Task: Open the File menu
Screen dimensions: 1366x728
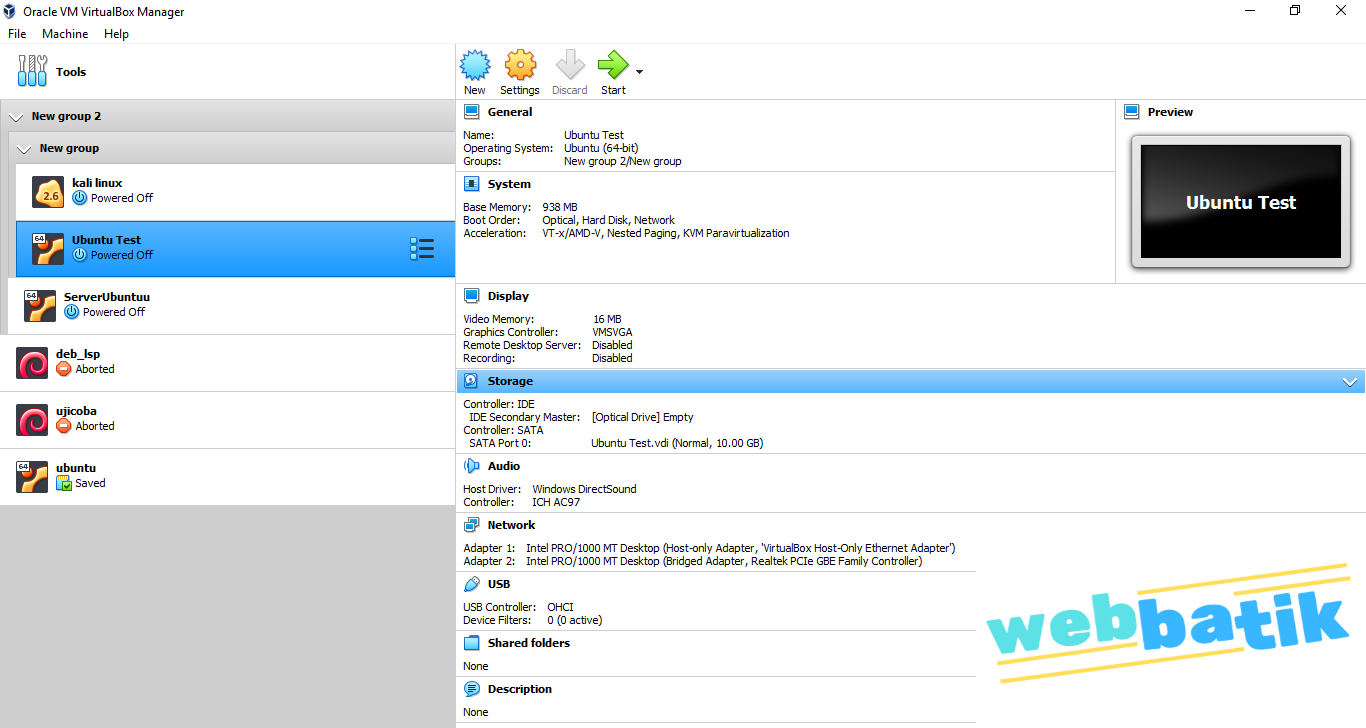Action: click(x=17, y=34)
